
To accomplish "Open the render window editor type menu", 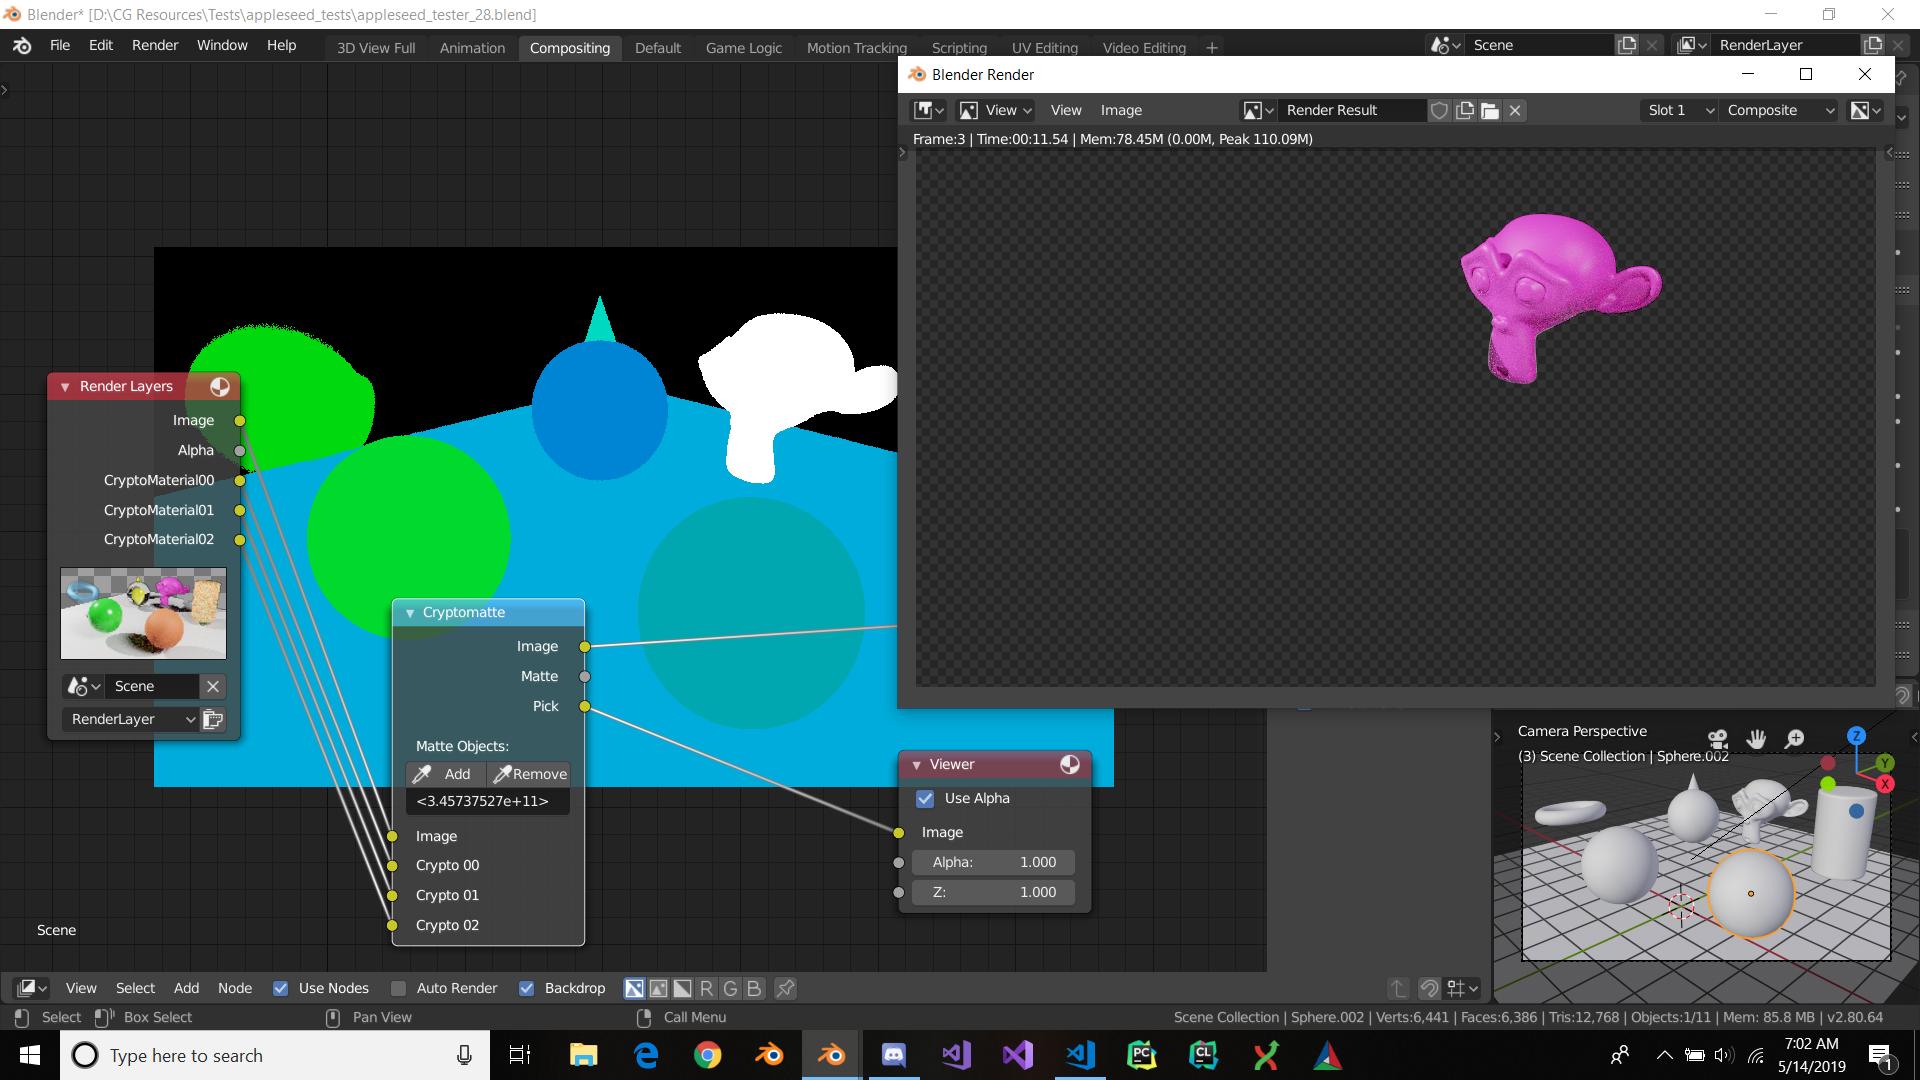I will [x=929, y=111].
